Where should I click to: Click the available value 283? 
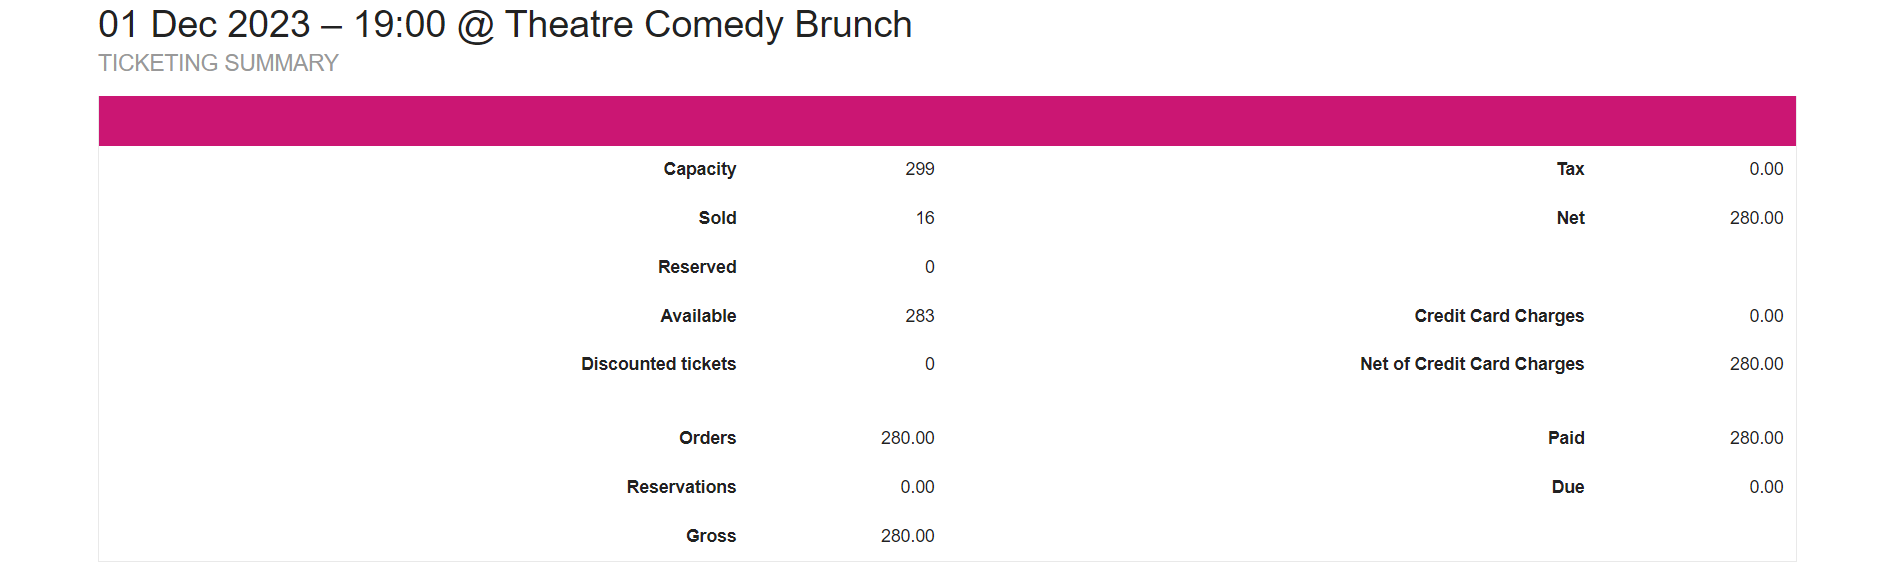[920, 316]
